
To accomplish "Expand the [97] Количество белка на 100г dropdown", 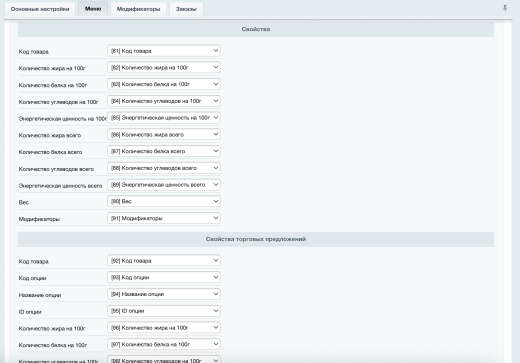I will pos(164,344).
